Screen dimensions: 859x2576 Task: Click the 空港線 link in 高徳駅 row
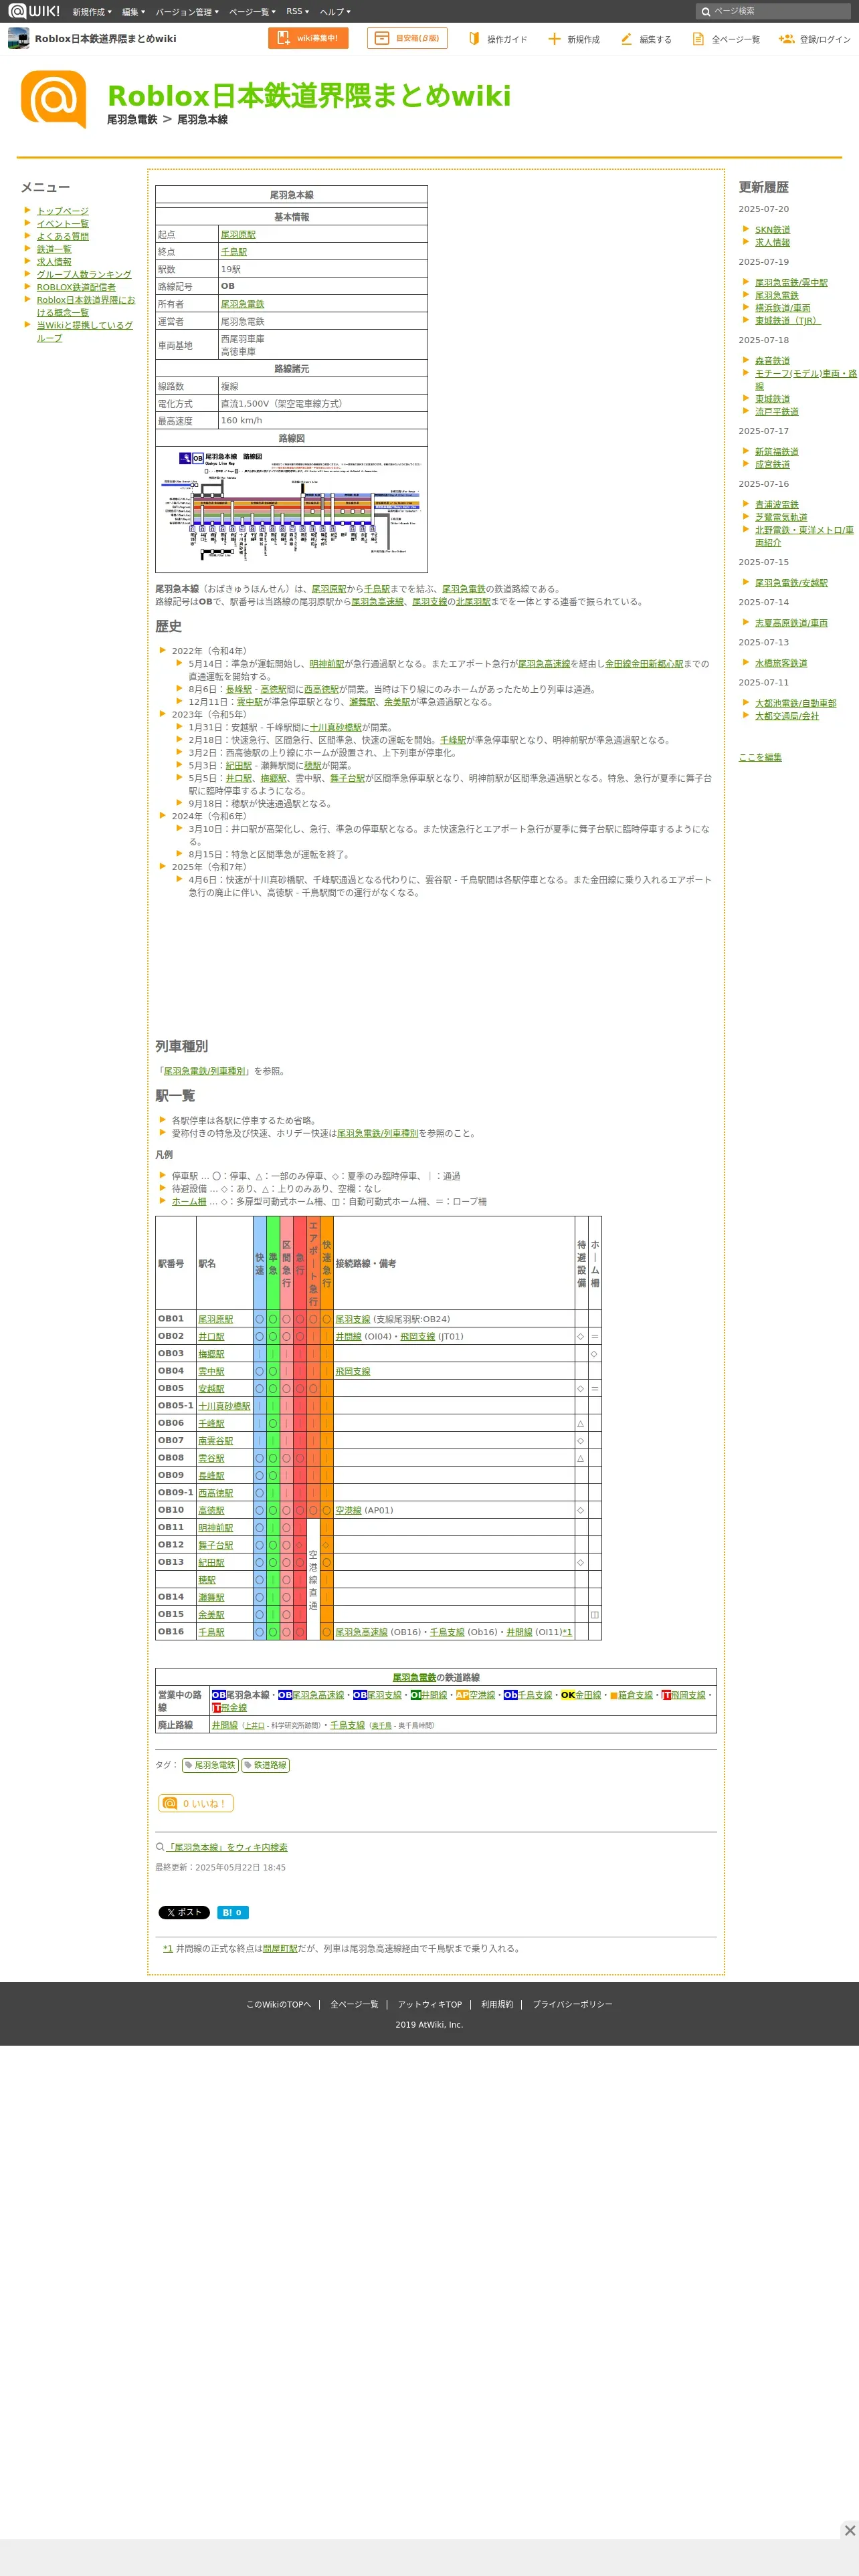tap(348, 1510)
